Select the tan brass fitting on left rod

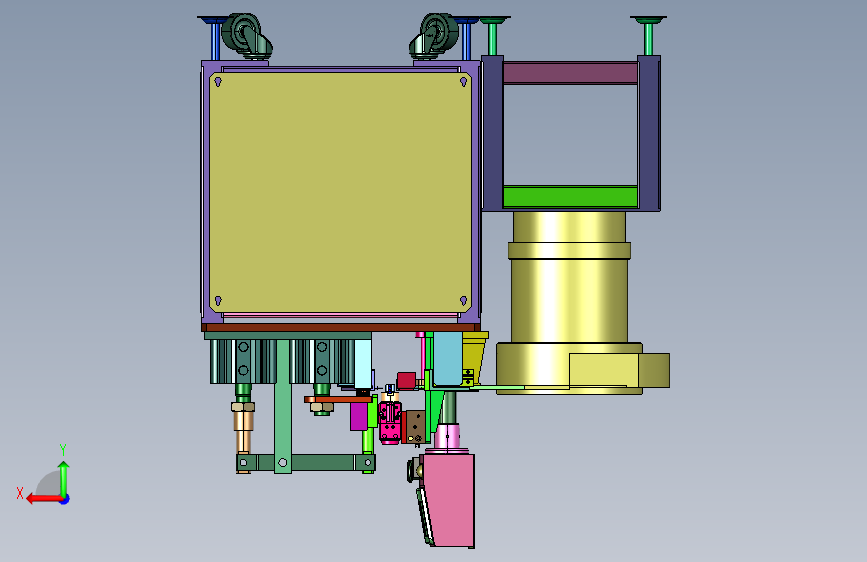pyautogui.click(x=243, y=423)
